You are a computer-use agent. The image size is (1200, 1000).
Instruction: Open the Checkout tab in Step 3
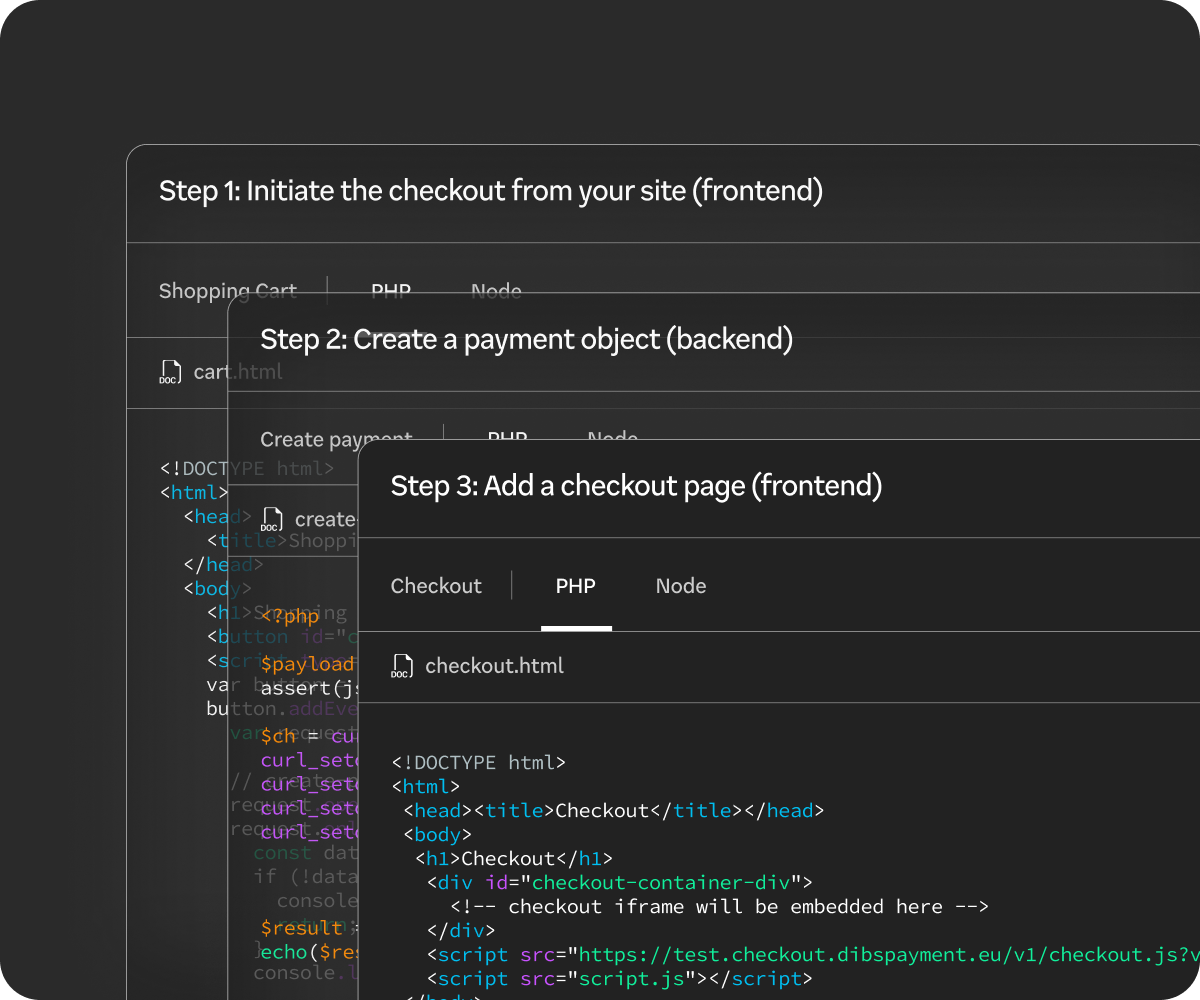[x=436, y=586]
